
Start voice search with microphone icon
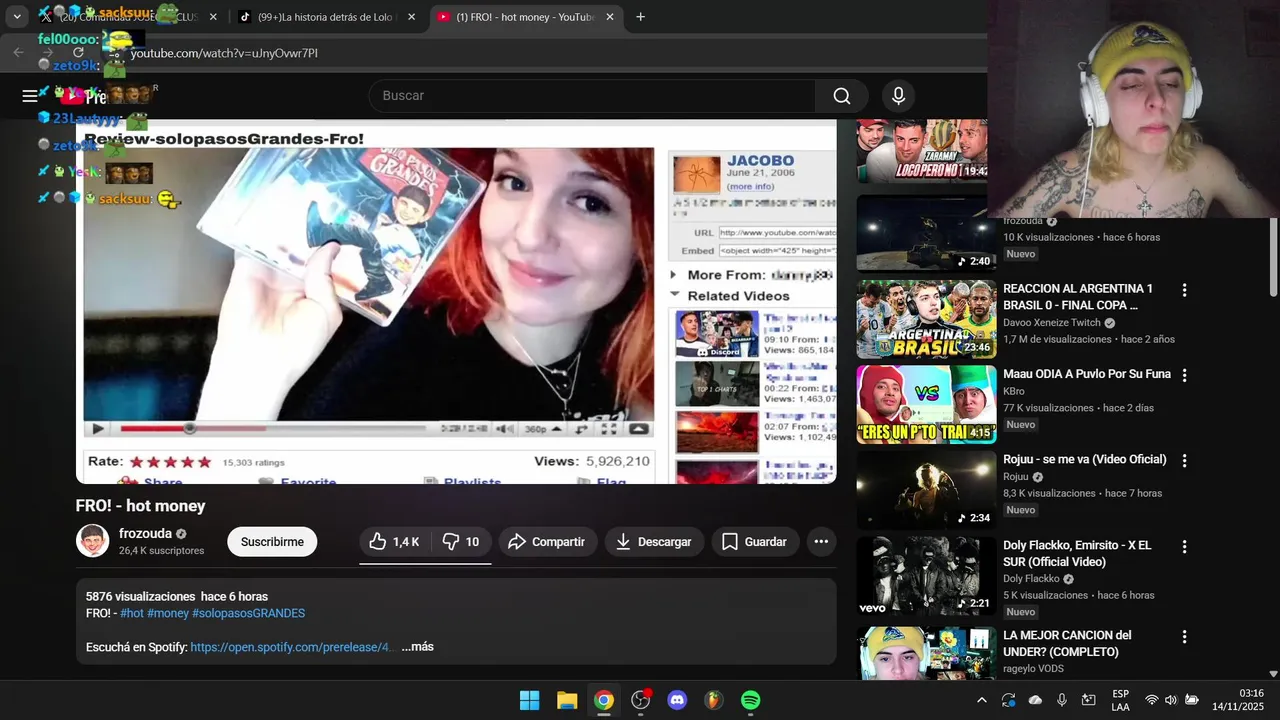(x=898, y=96)
